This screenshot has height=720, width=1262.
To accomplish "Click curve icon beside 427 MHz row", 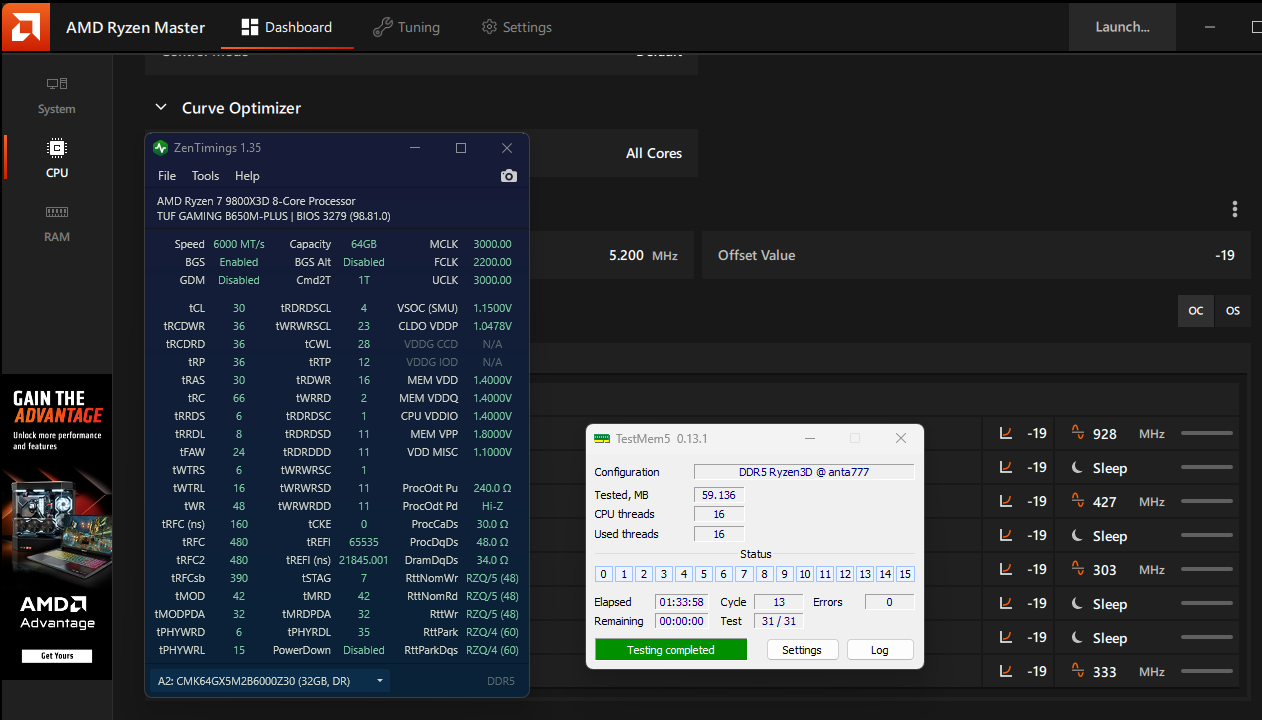I will (1006, 501).
